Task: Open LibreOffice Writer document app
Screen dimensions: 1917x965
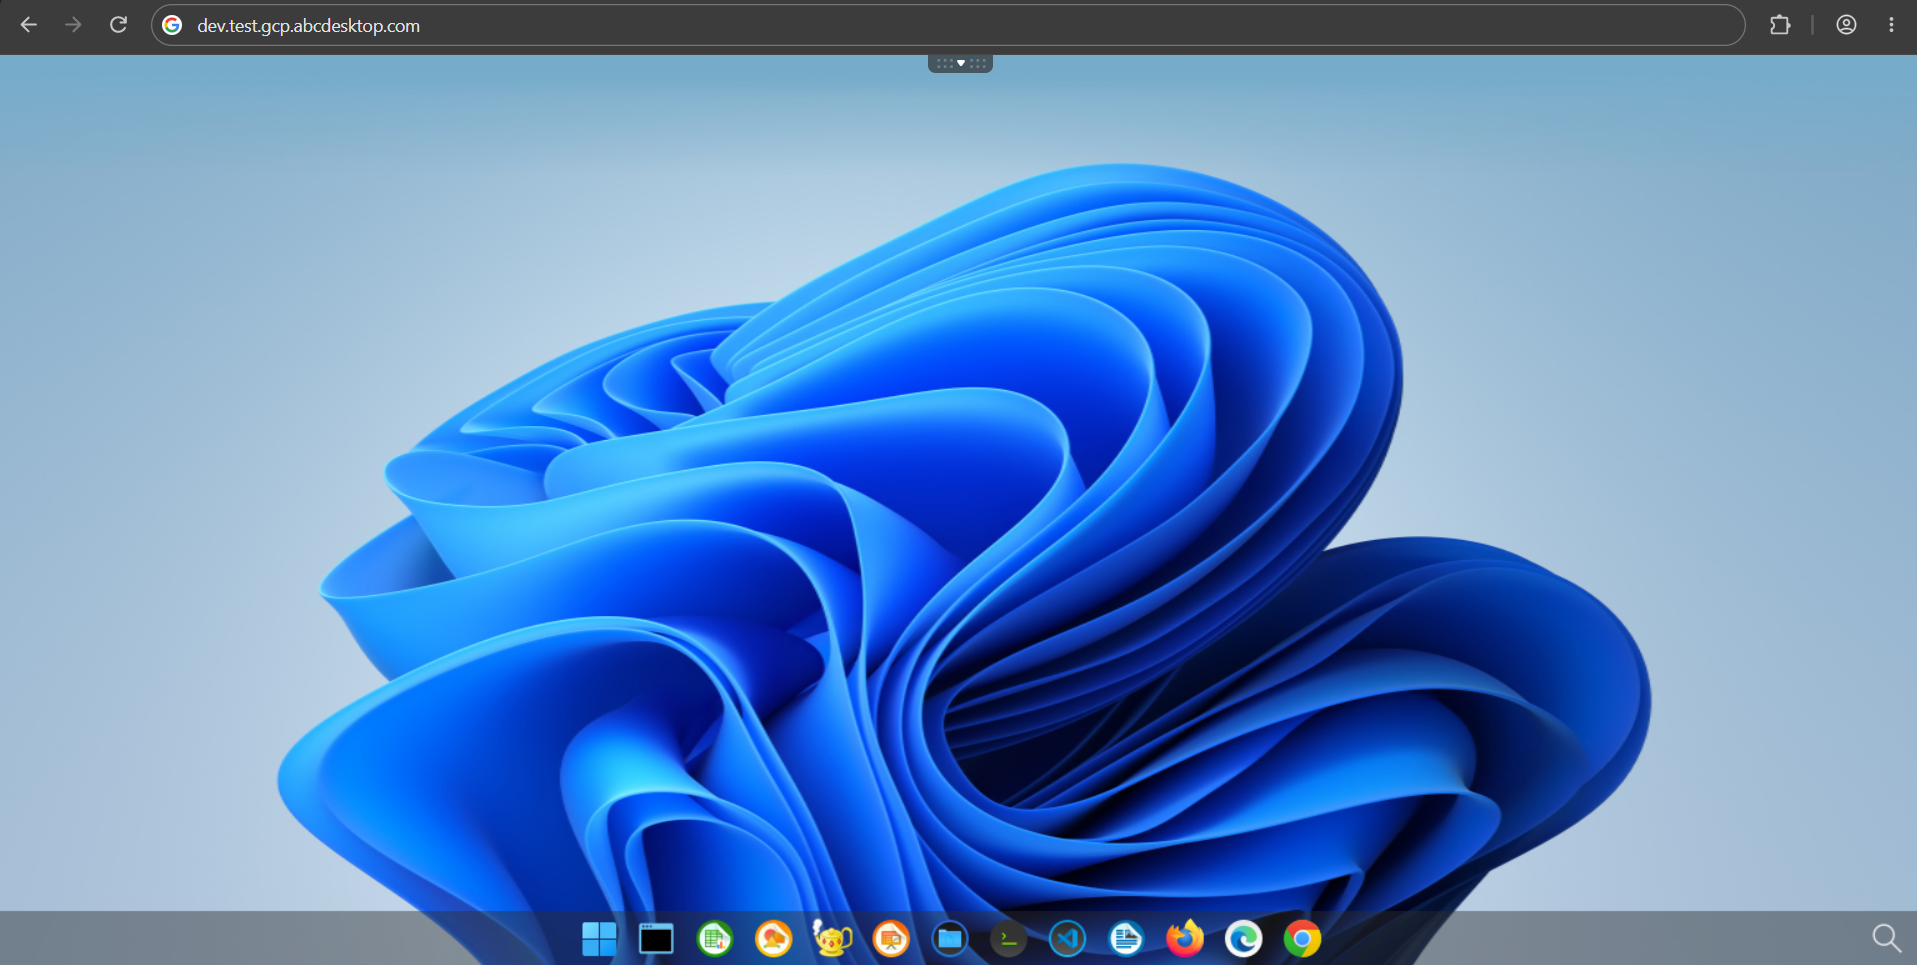Action: click(1126, 939)
